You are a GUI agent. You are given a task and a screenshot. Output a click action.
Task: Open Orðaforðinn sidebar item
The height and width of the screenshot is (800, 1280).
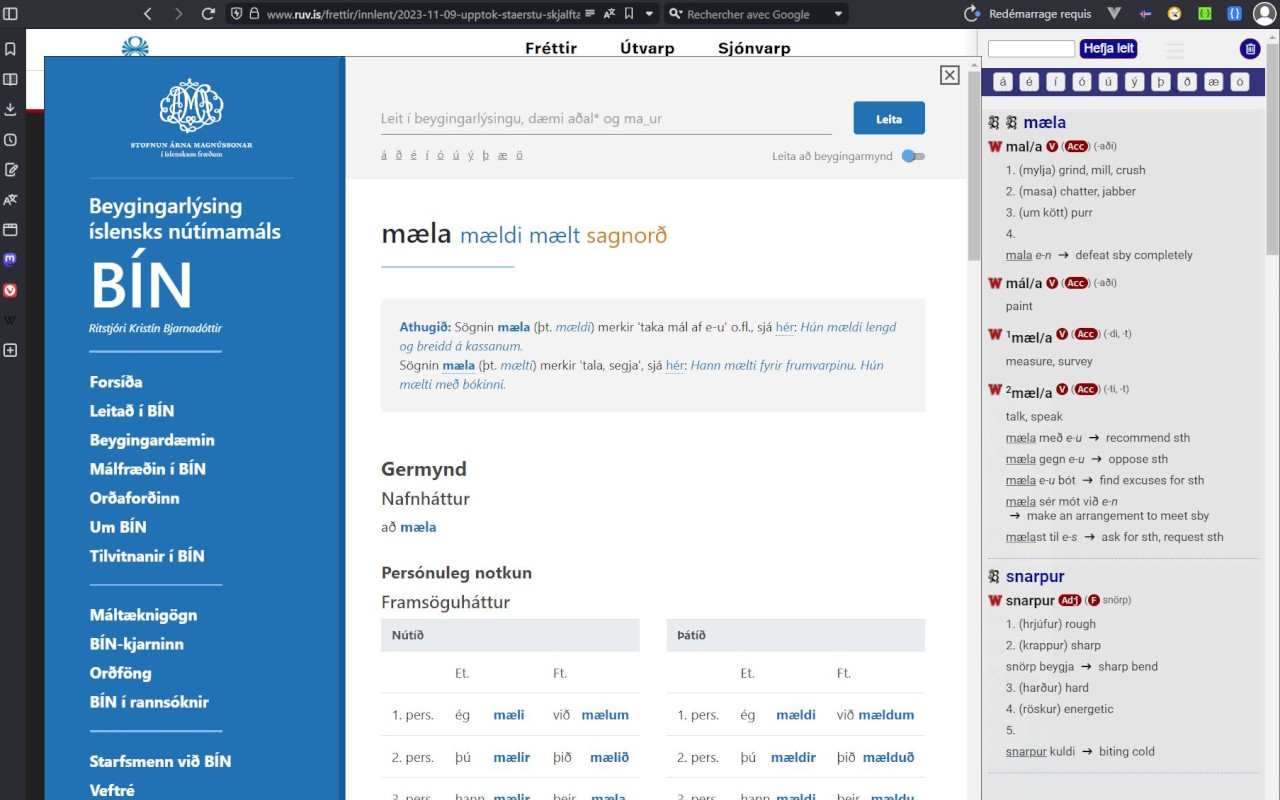click(135, 498)
